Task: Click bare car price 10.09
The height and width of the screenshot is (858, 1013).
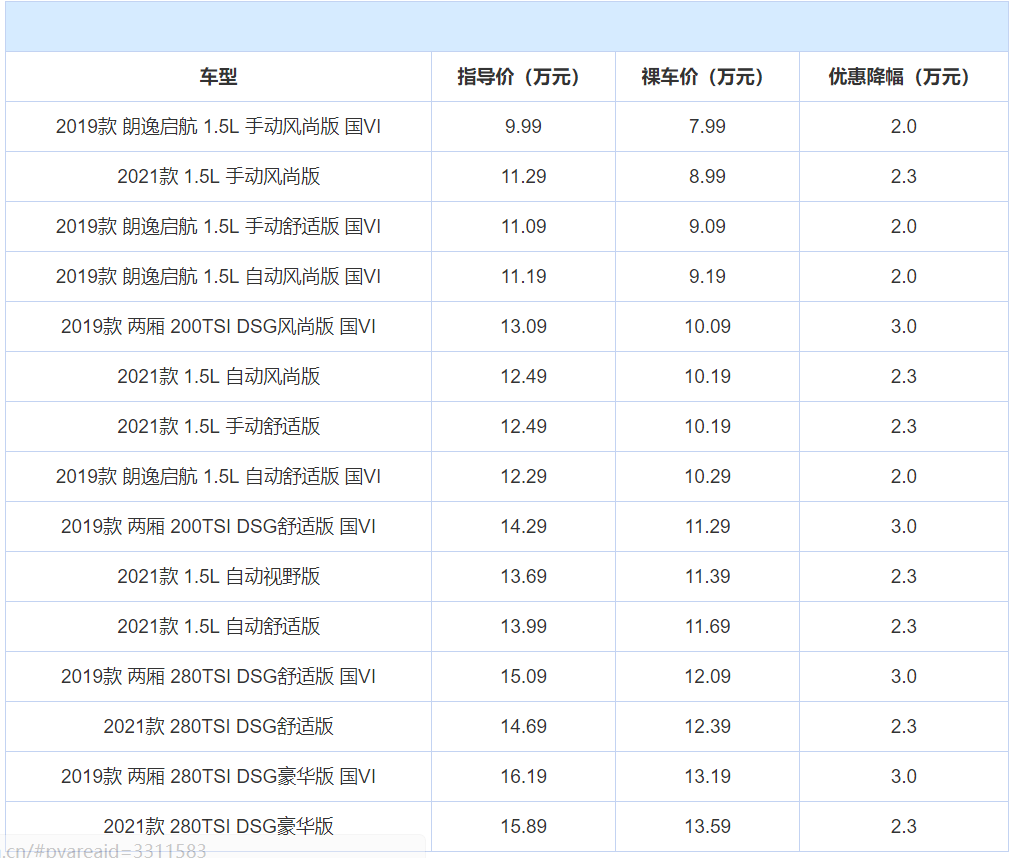Action: (707, 326)
